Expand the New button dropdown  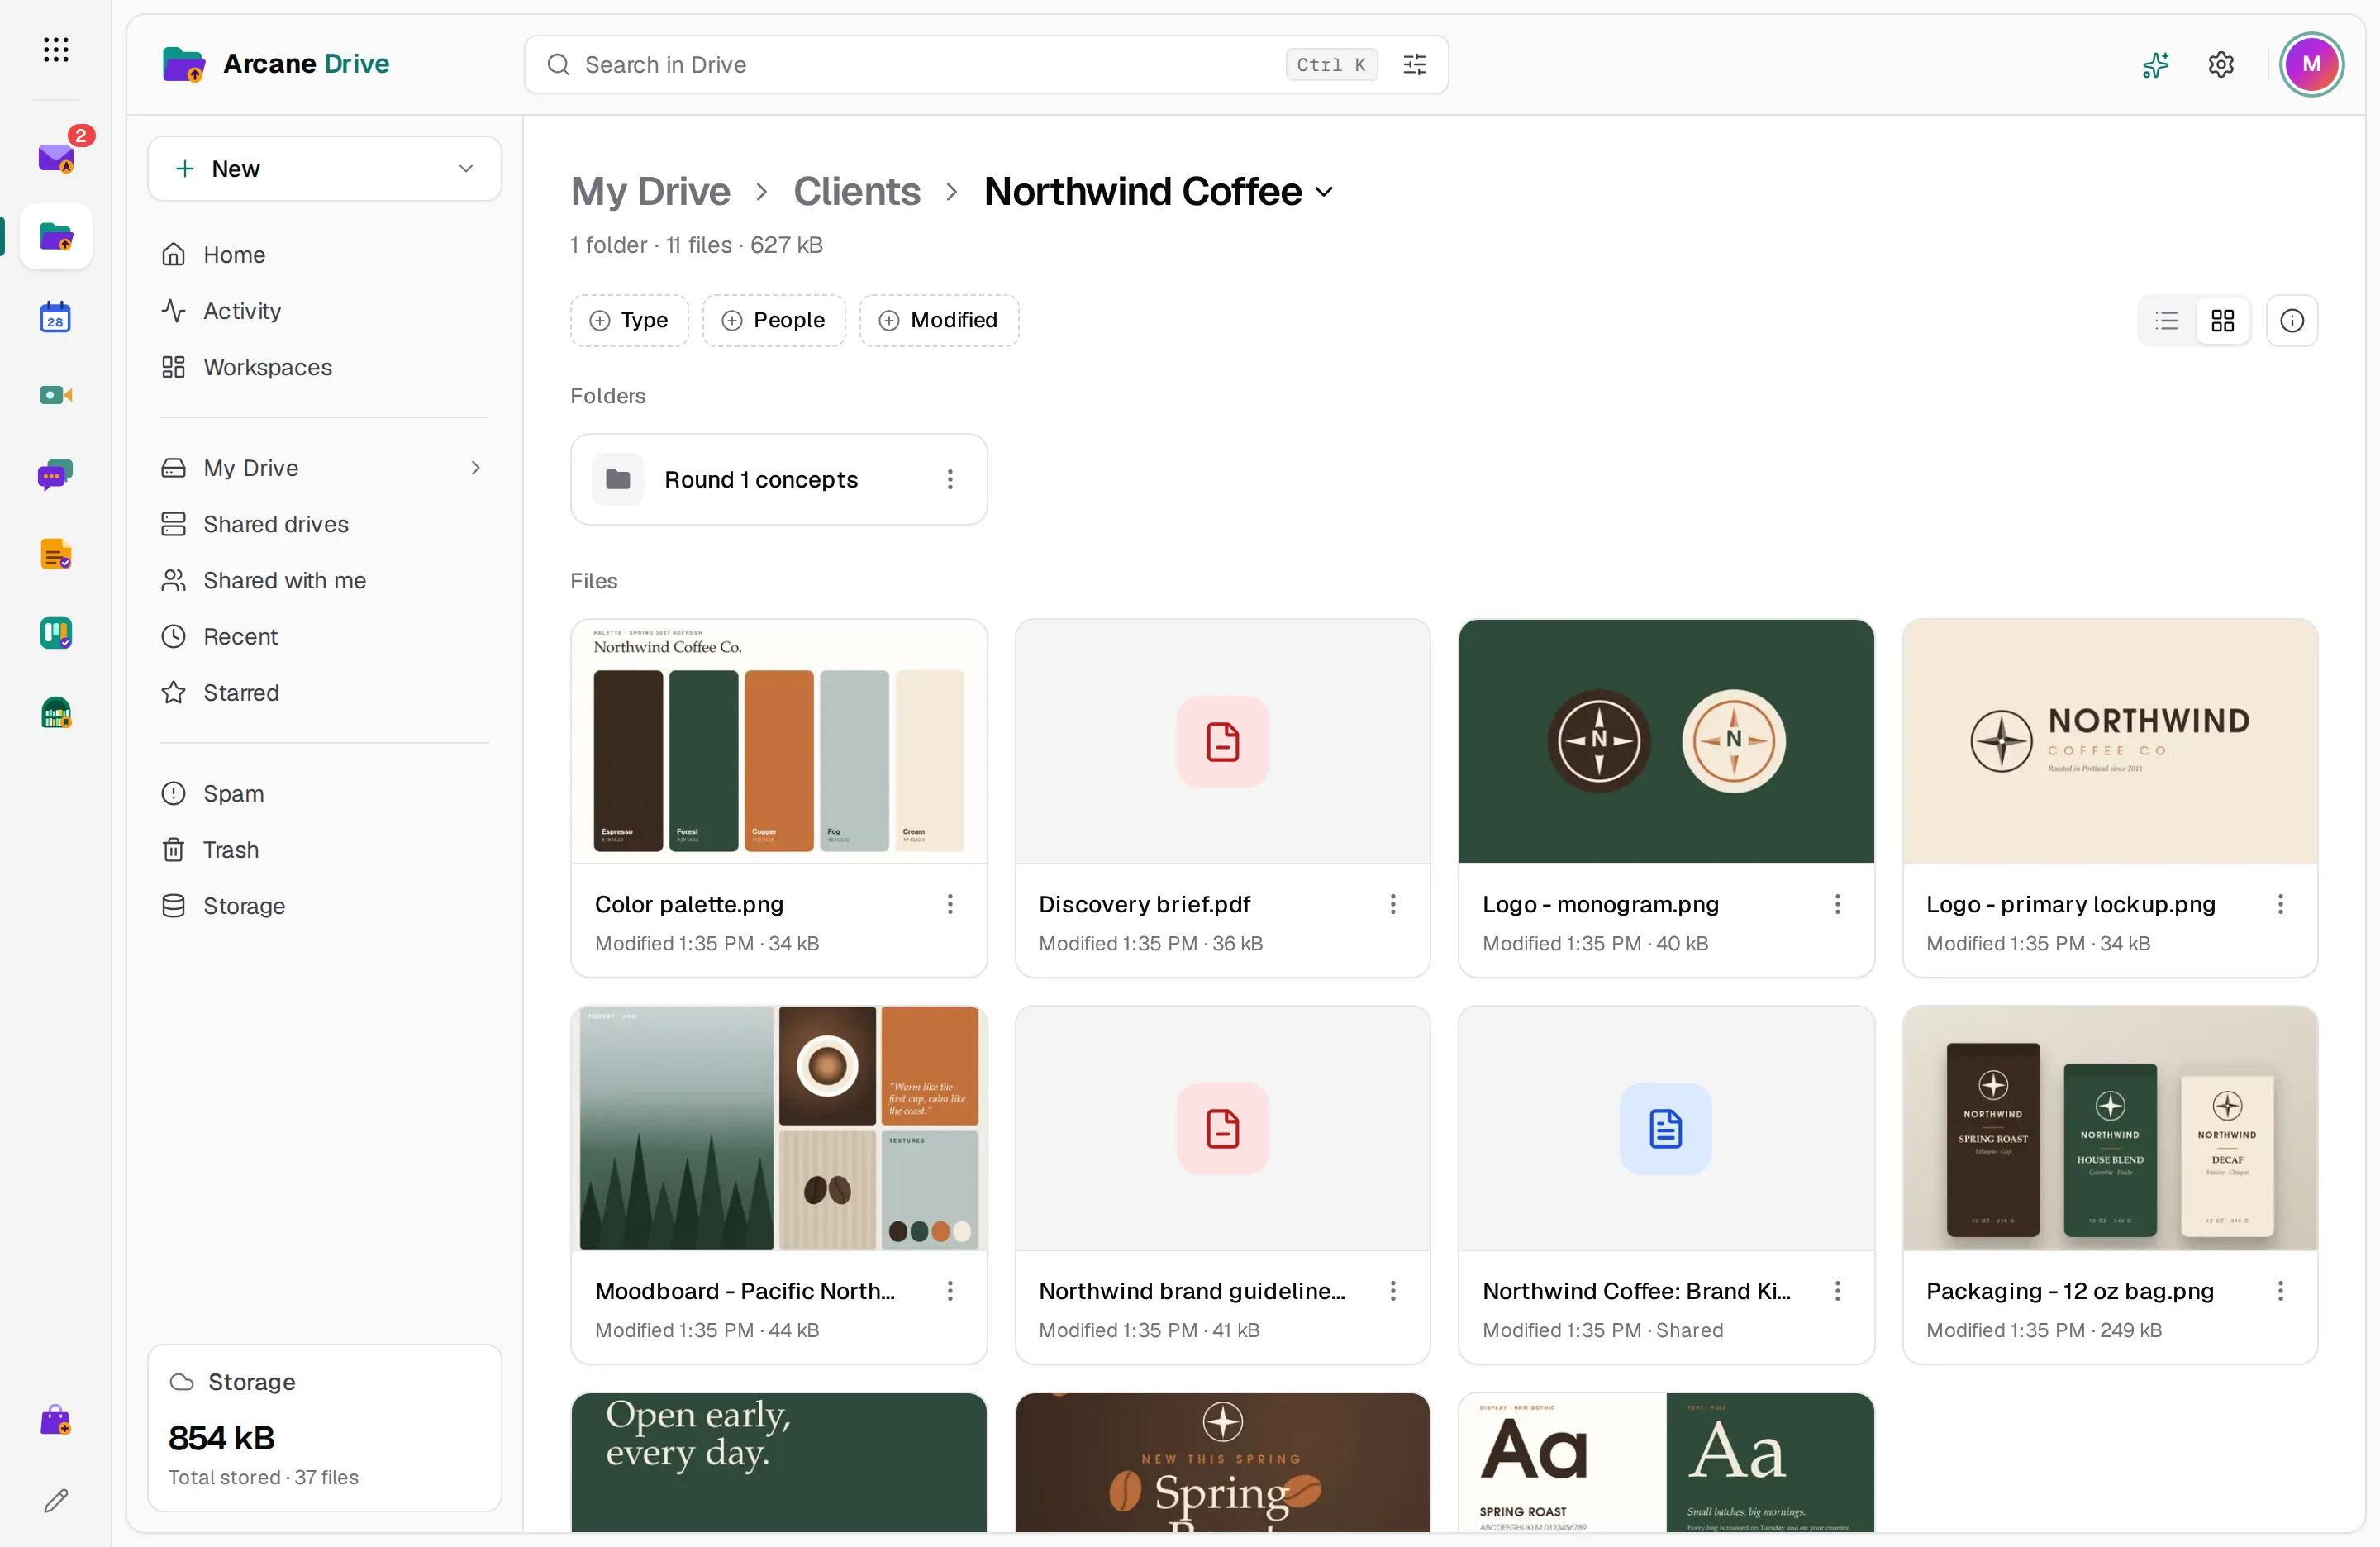click(466, 168)
